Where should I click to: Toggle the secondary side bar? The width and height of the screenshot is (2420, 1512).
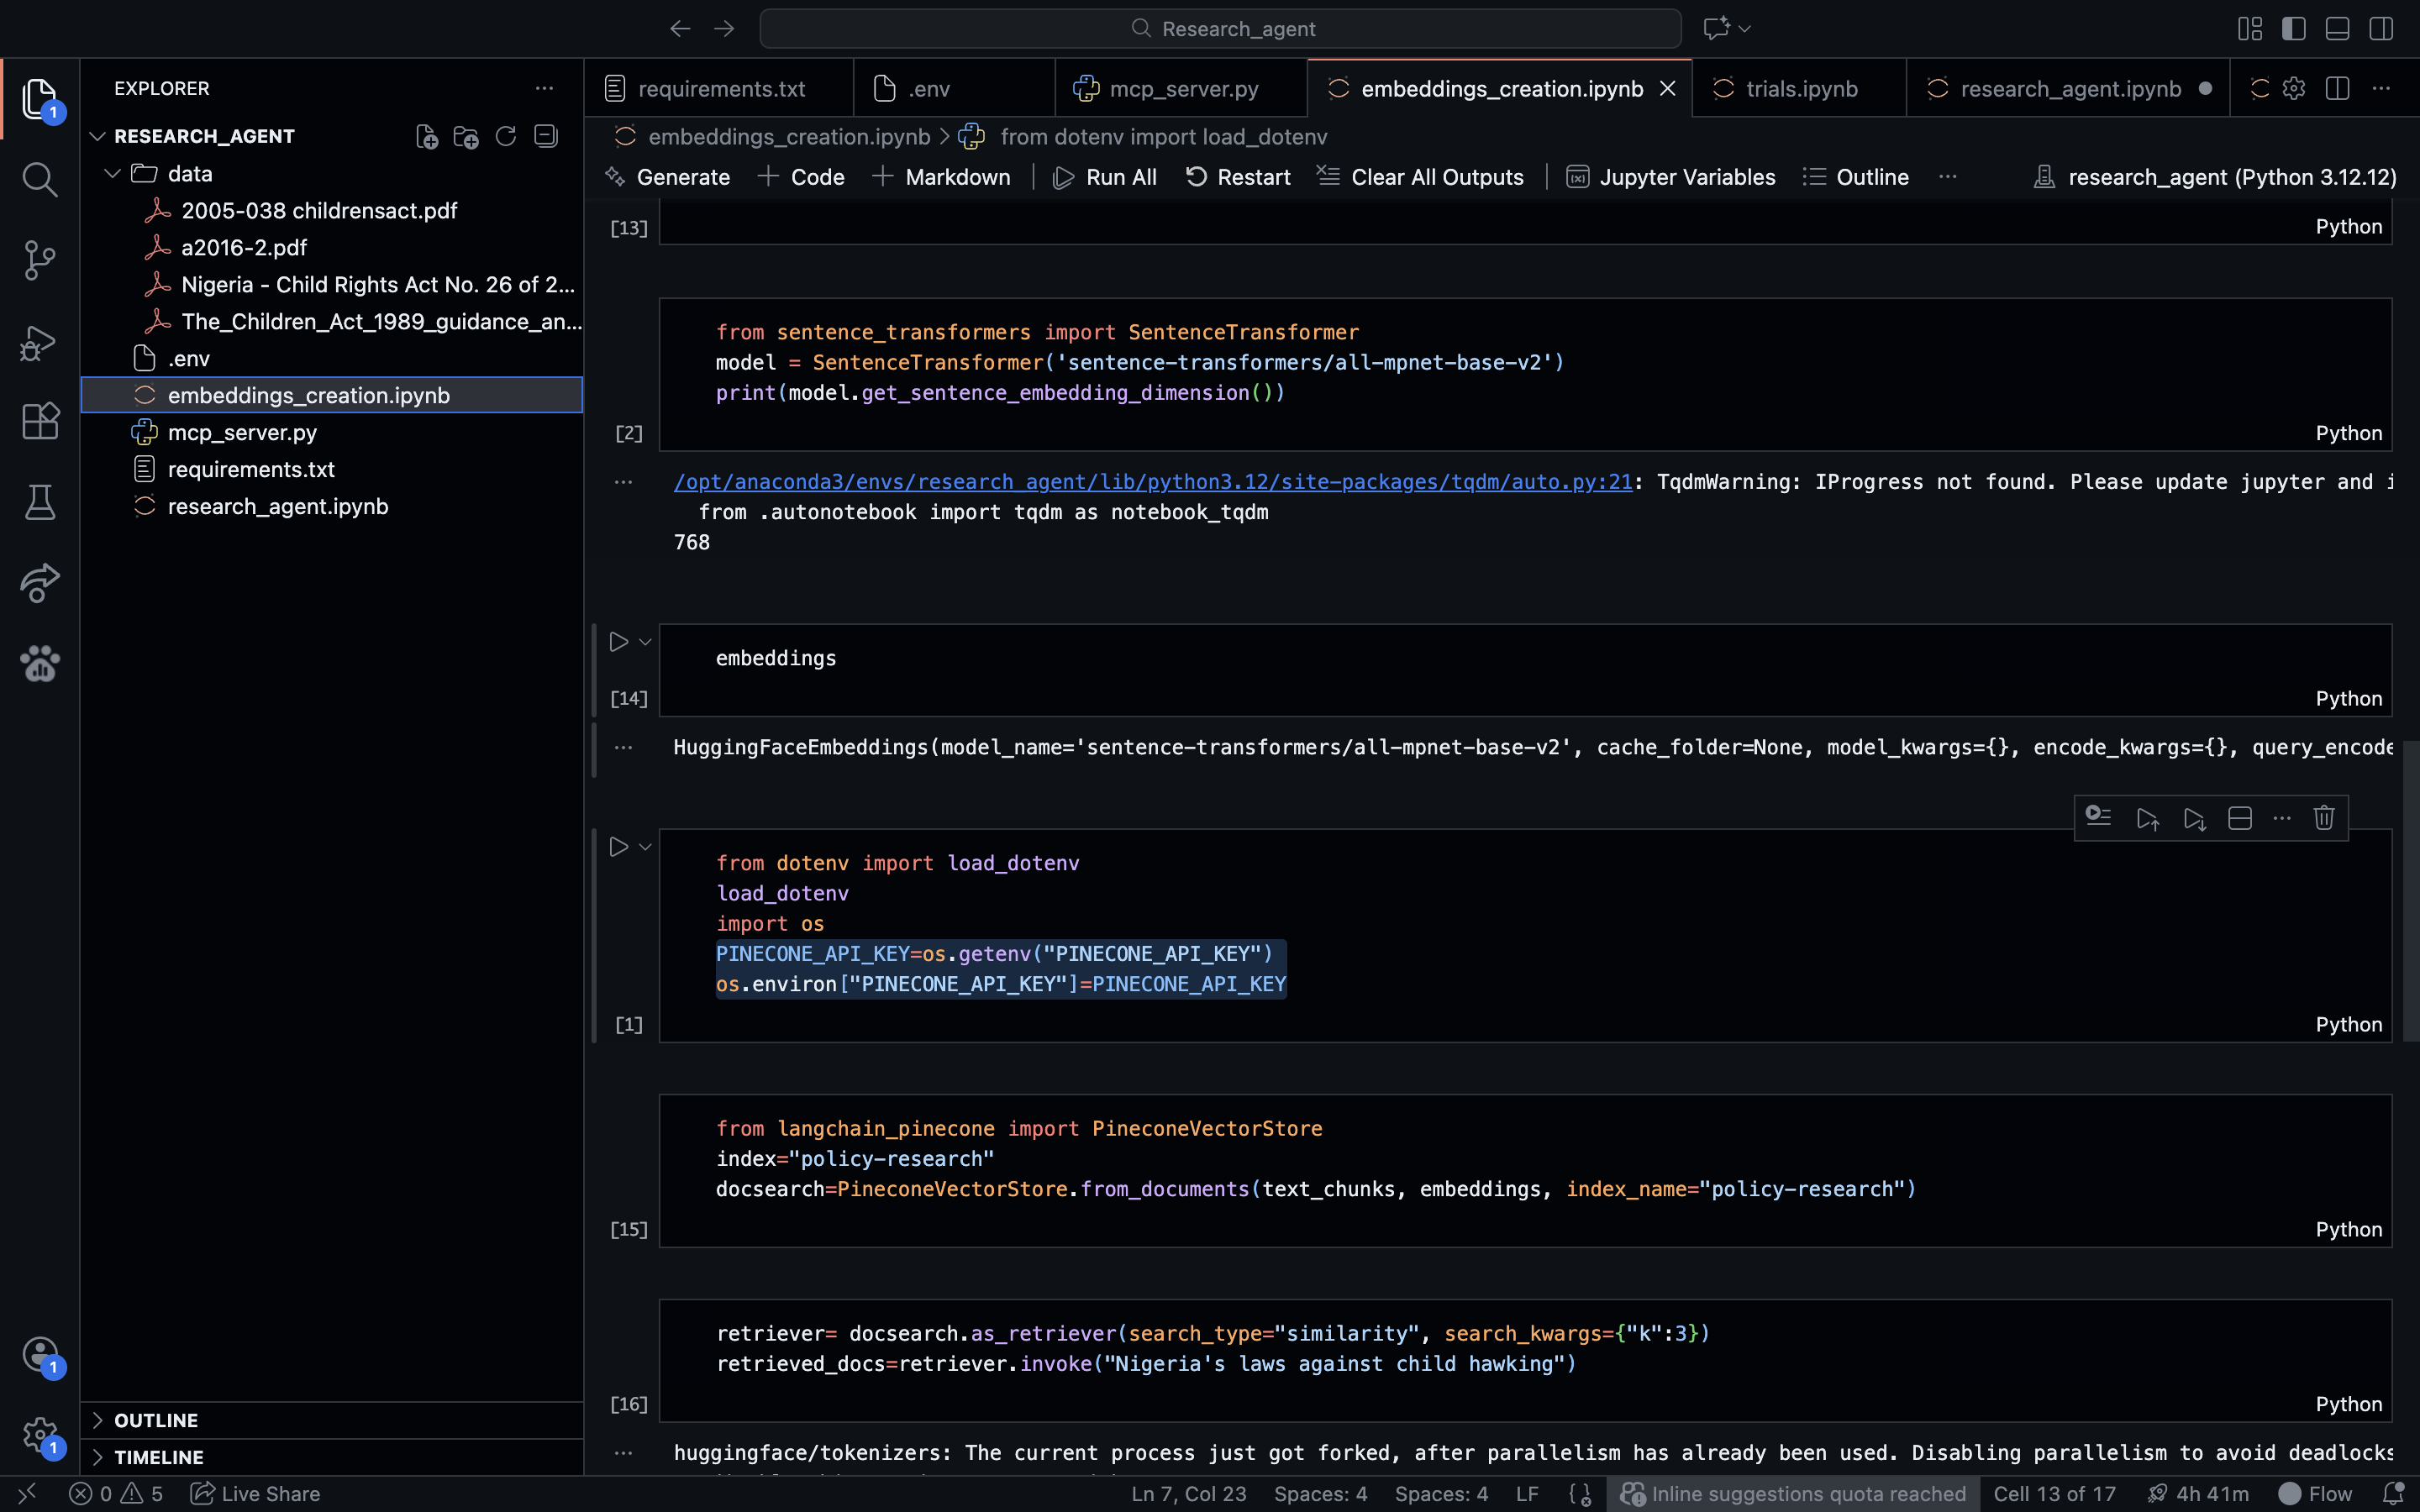2382,29
